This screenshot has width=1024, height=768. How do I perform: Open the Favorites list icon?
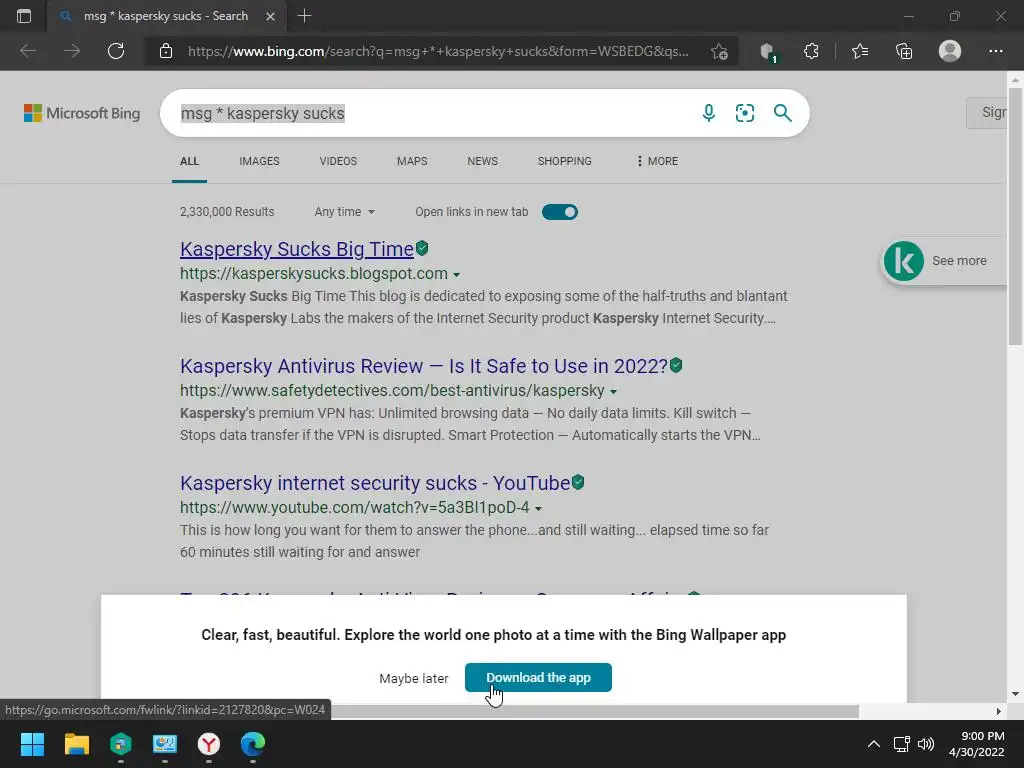(860, 51)
